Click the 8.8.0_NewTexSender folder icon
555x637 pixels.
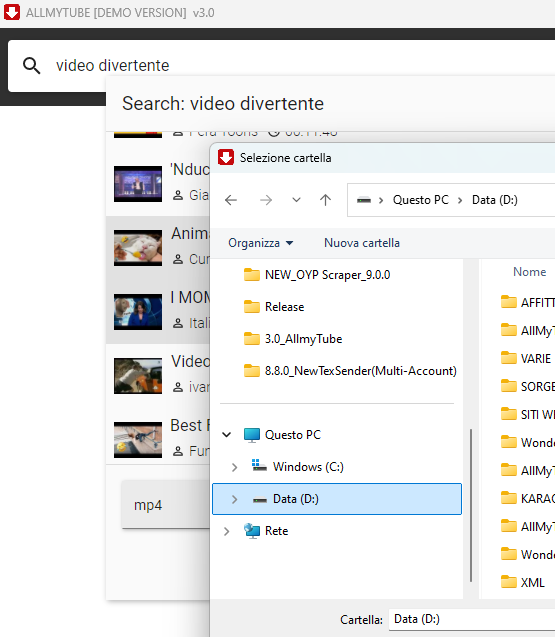[x=252, y=370]
